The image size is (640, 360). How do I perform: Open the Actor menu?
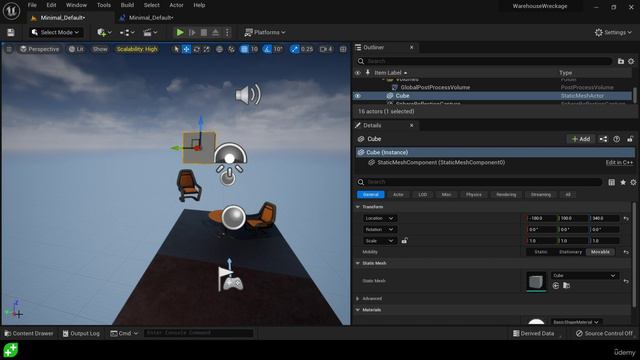[x=176, y=5]
